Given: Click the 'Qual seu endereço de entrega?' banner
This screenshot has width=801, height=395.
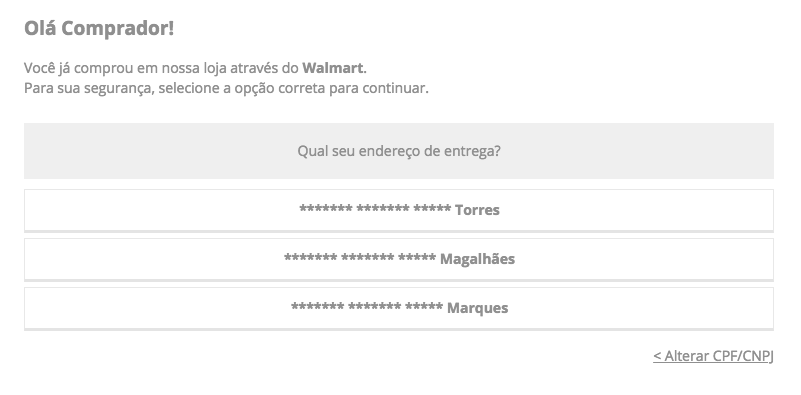Looking at the screenshot, I should point(398,151).
